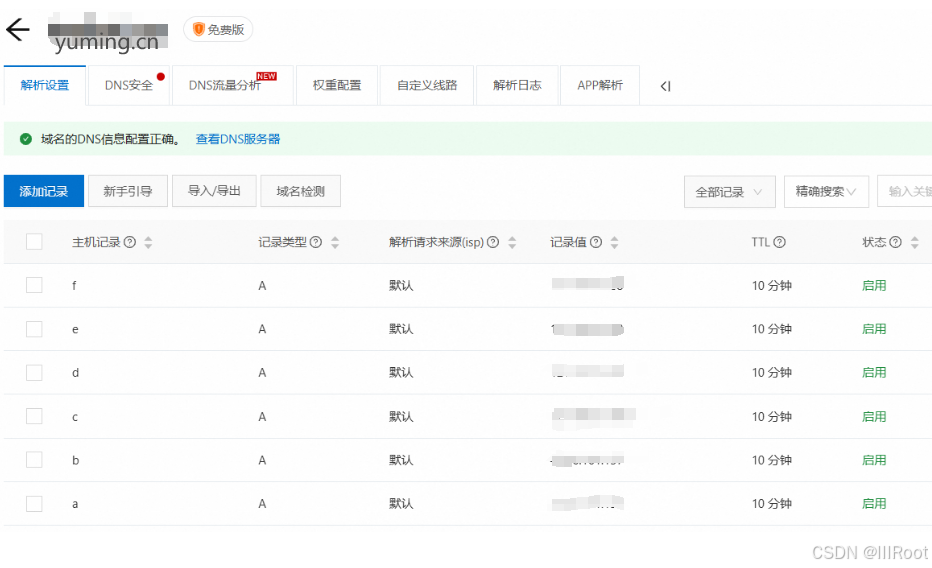Viewport: 932px width, 568px height.
Task: Click host record name b
Action: tap(75, 460)
